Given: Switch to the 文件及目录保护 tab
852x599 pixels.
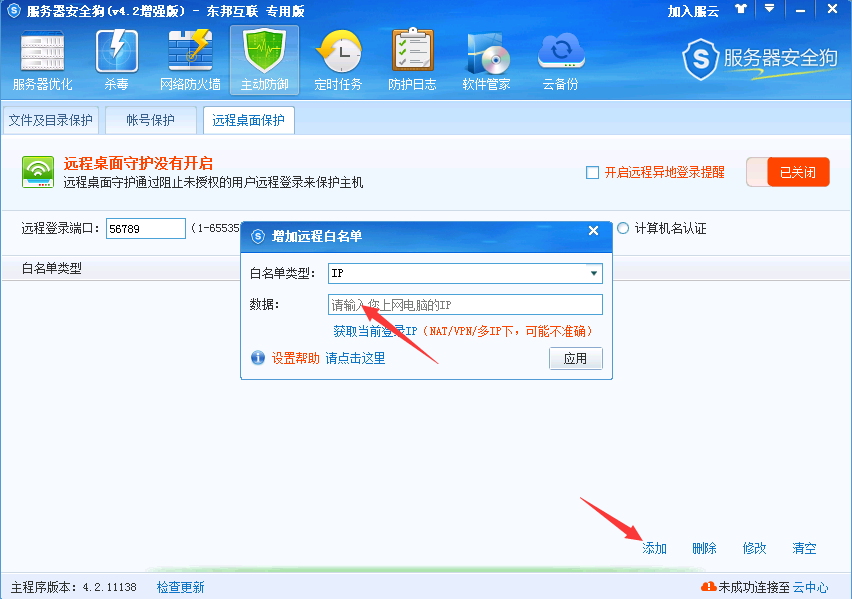Looking at the screenshot, I should tap(51, 120).
